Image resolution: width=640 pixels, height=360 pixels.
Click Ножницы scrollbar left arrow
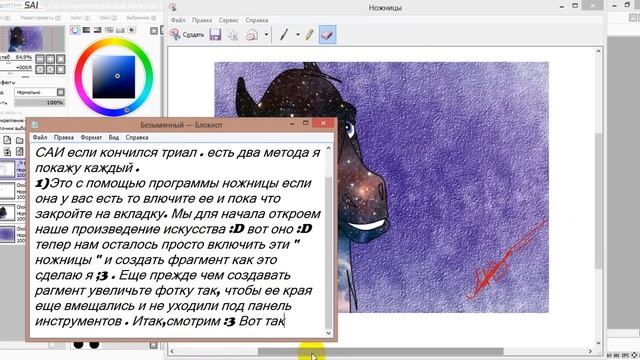click(x=172, y=351)
